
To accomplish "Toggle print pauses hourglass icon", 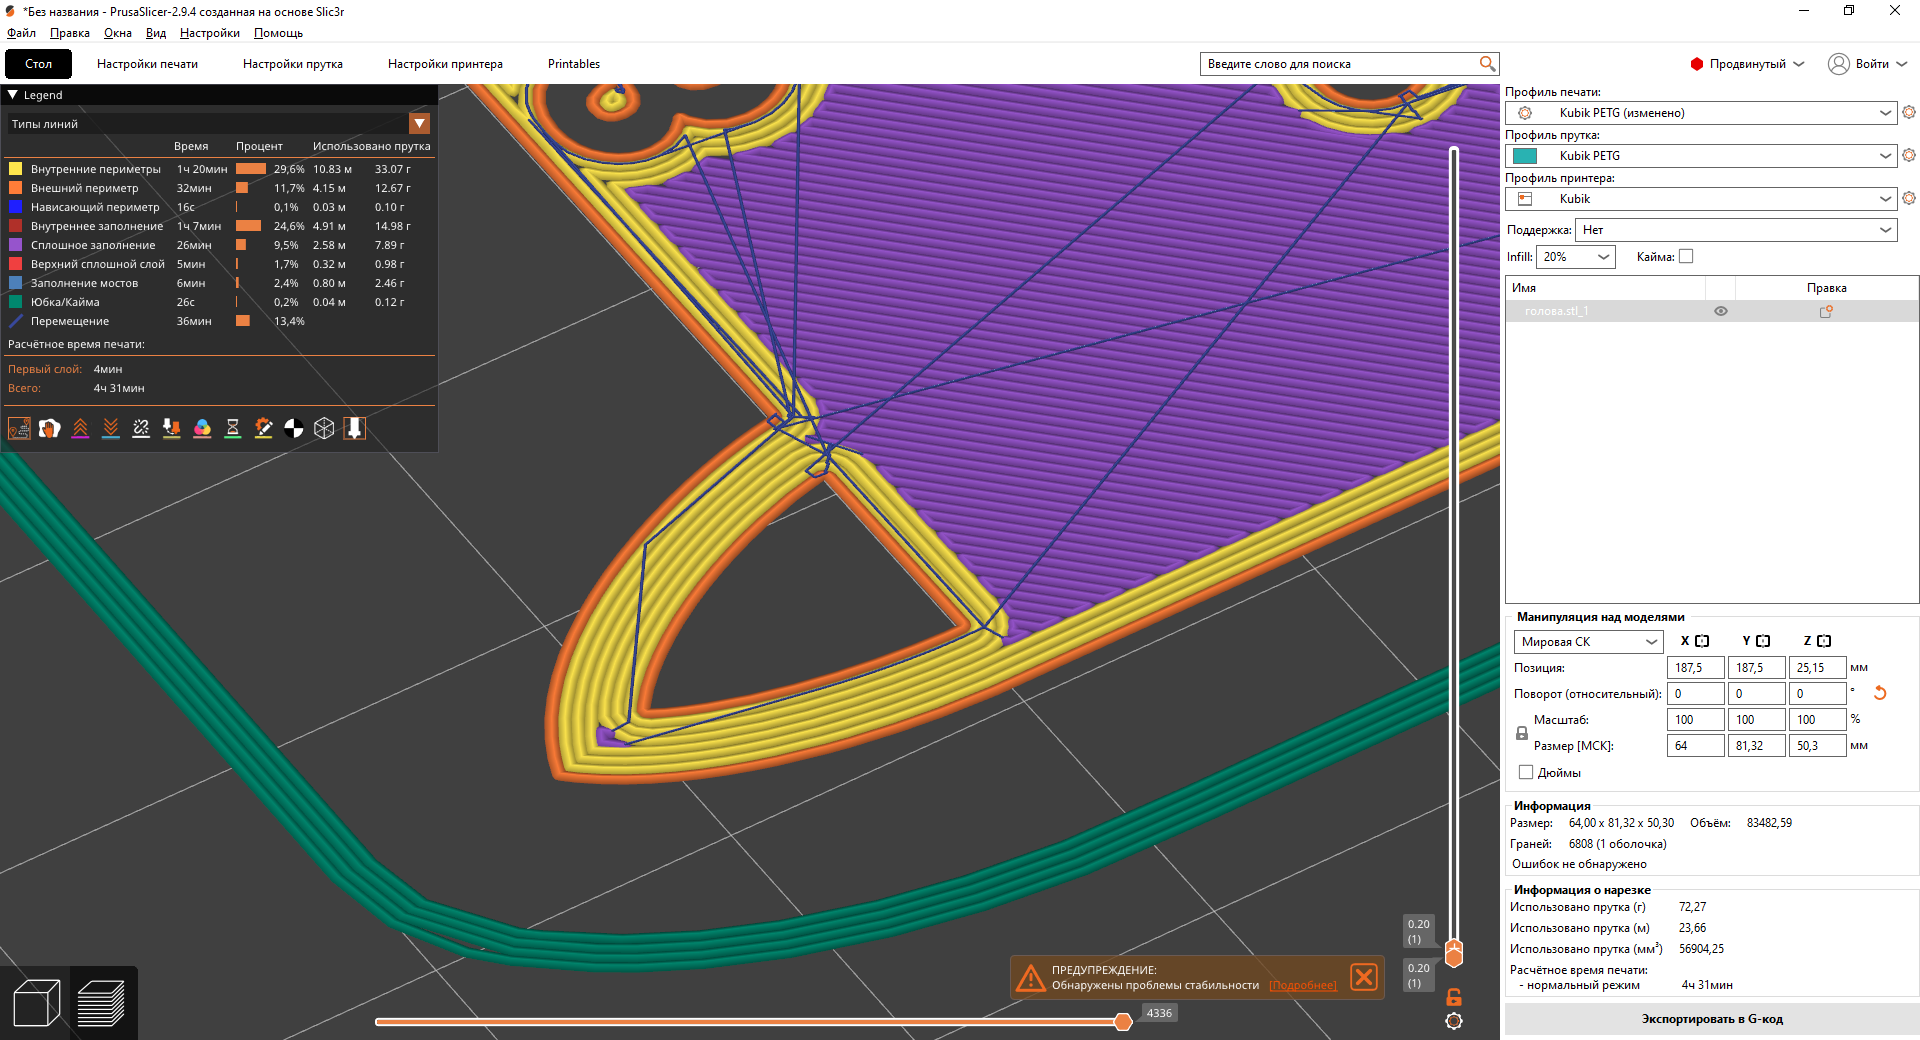I will (233, 429).
